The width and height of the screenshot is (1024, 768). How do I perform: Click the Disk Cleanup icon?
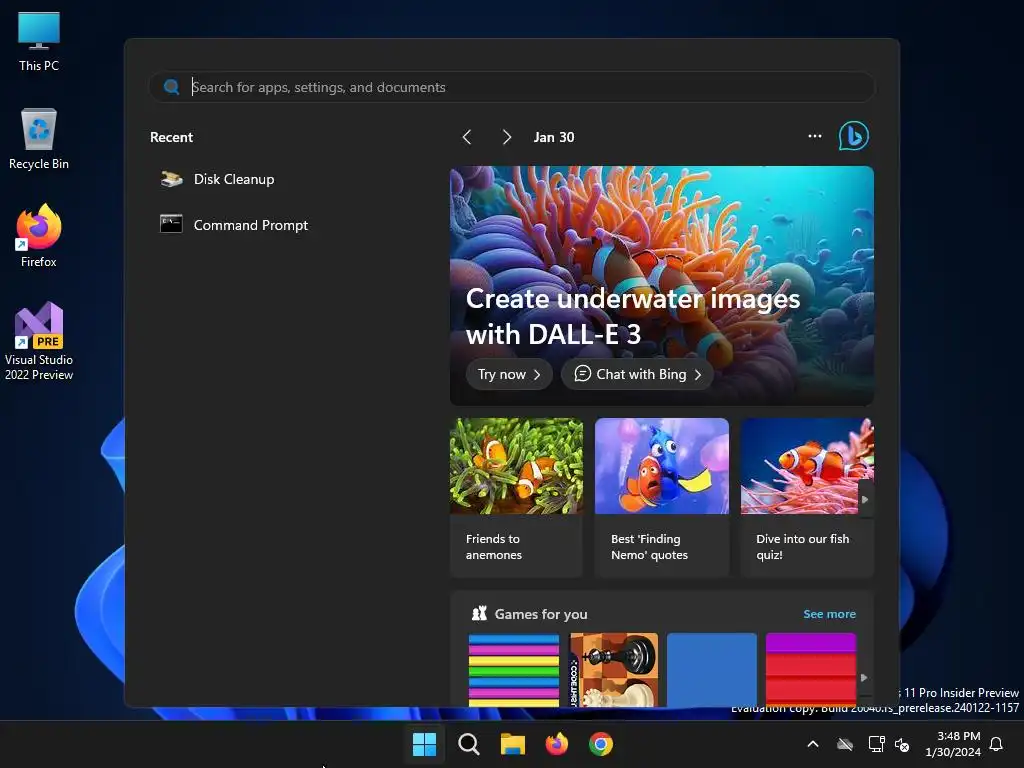click(x=172, y=179)
